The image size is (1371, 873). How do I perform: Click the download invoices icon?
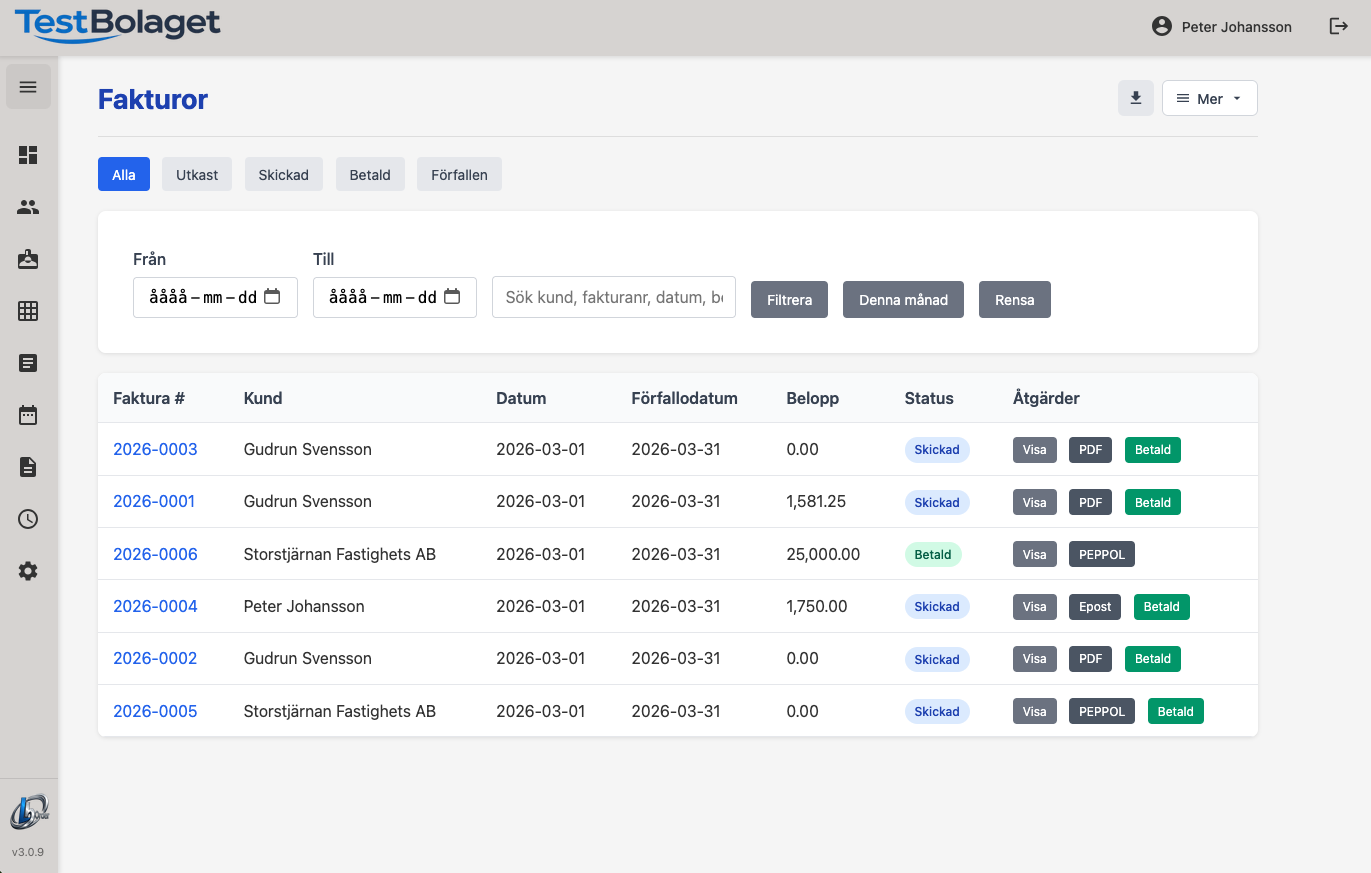1135,98
